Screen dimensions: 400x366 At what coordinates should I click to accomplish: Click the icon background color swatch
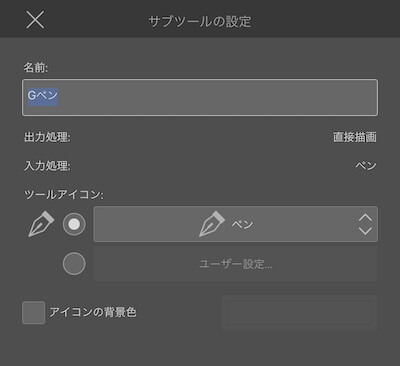click(x=300, y=313)
